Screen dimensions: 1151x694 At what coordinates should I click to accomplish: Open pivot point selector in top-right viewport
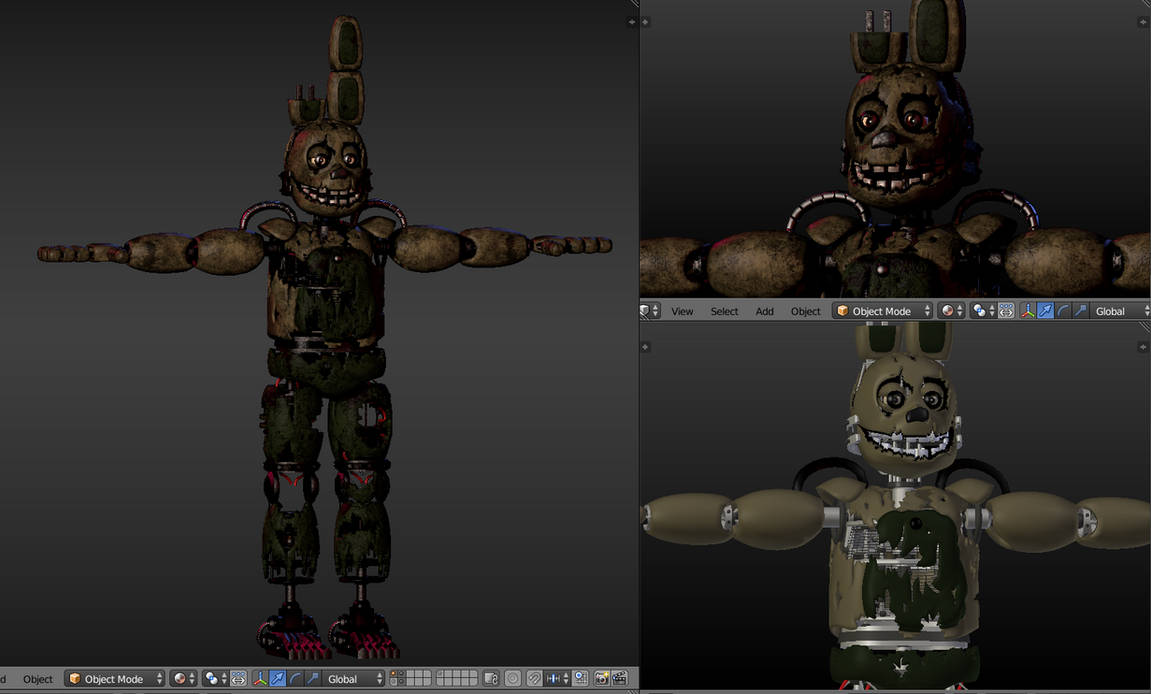point(983,311)
